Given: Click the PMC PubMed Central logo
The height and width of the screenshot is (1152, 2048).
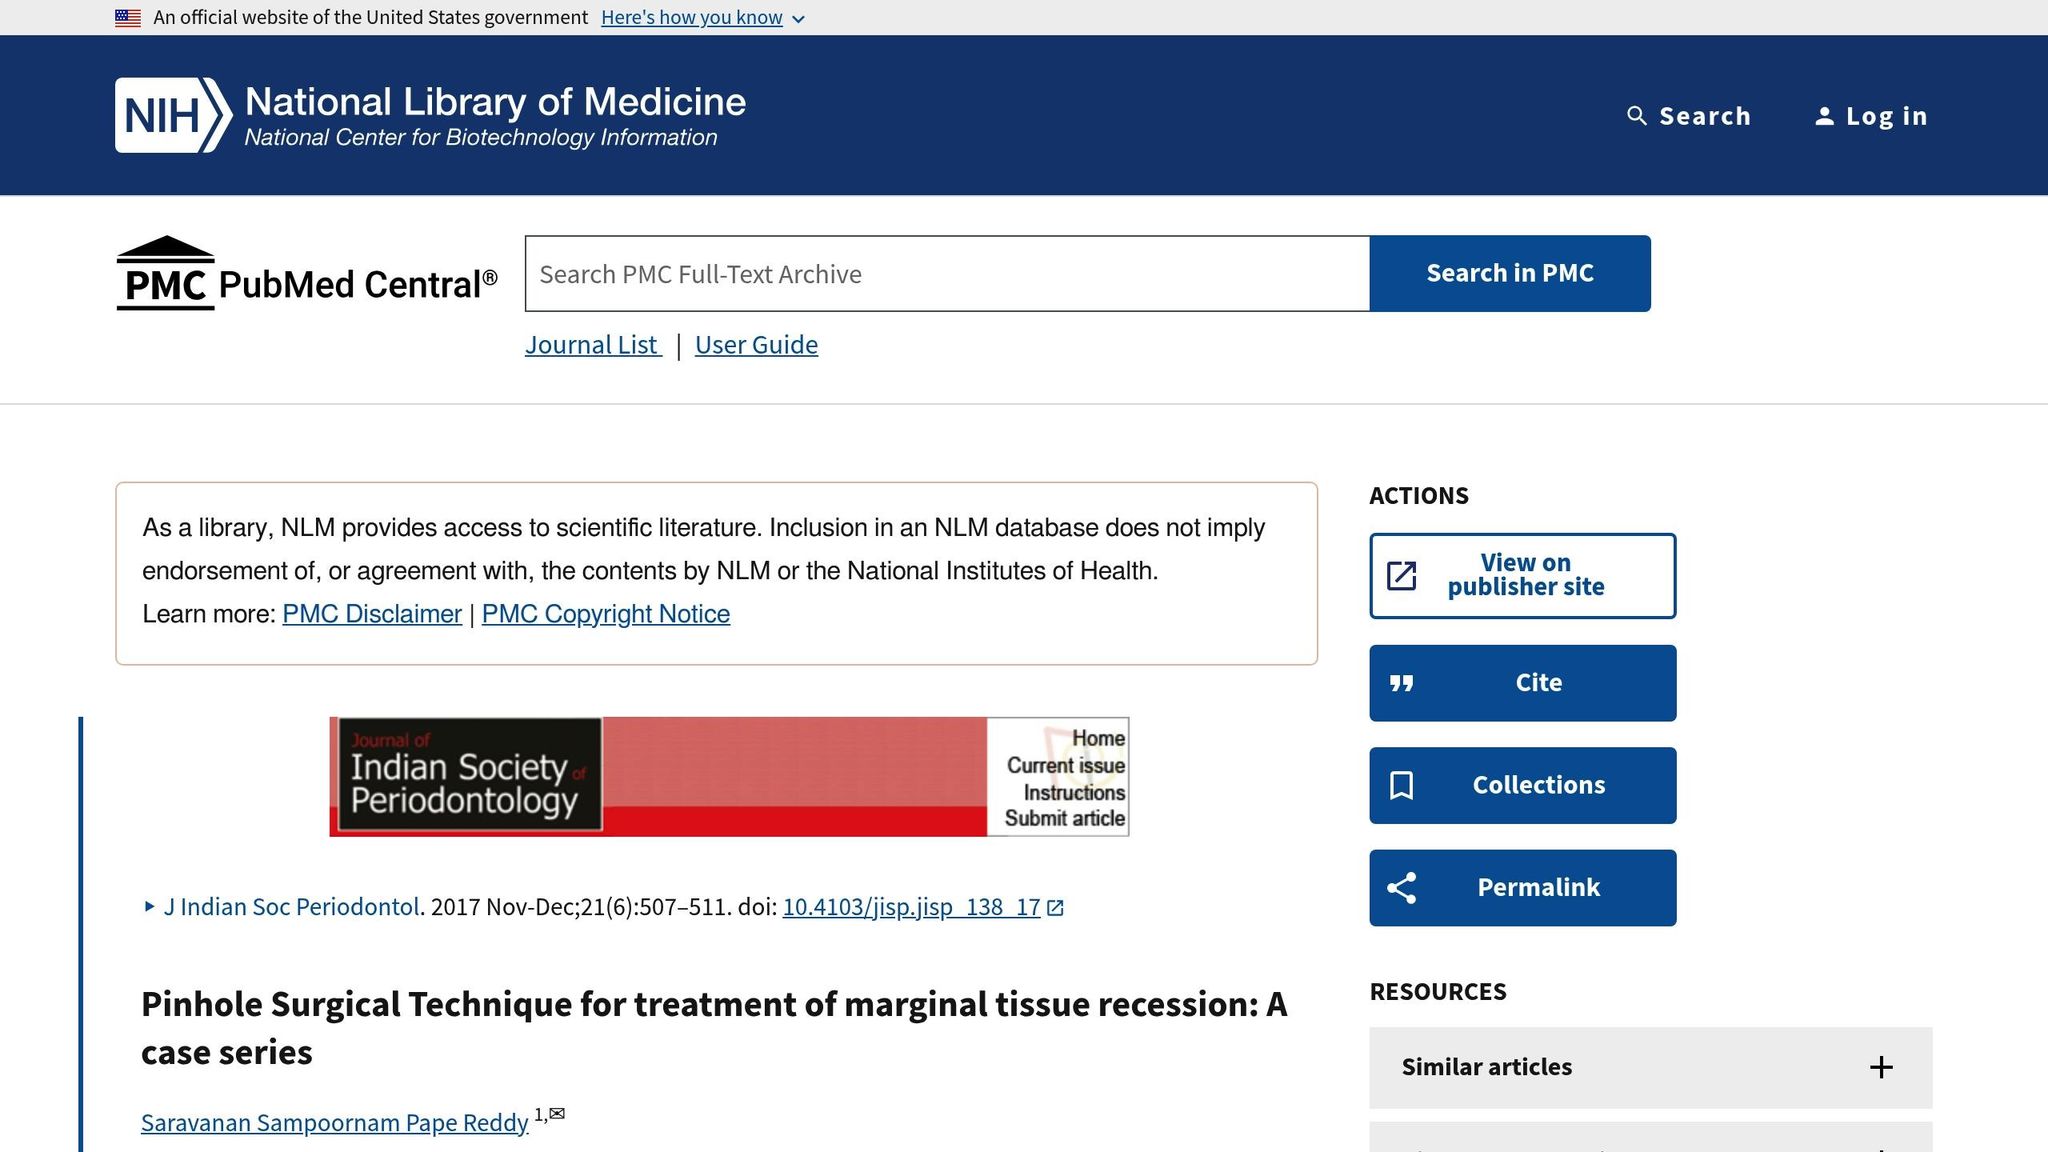Looking at the screenshot, I should (x=306, y=274).
